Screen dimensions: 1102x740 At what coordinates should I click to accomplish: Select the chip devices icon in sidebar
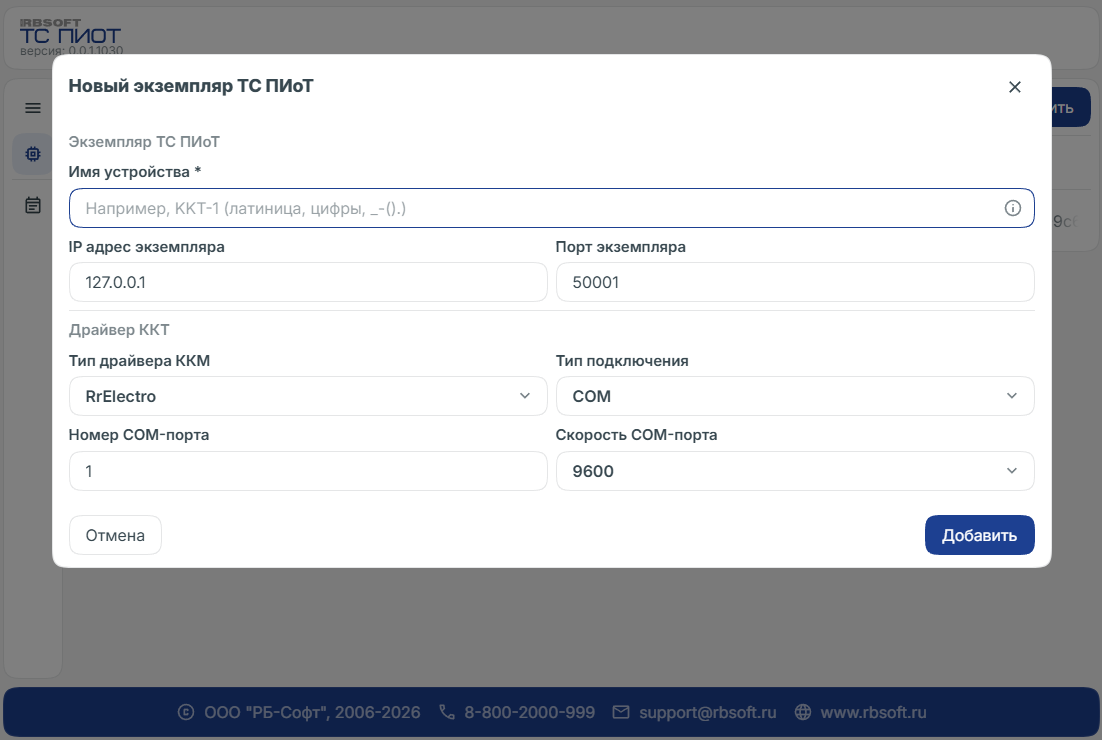33,154
